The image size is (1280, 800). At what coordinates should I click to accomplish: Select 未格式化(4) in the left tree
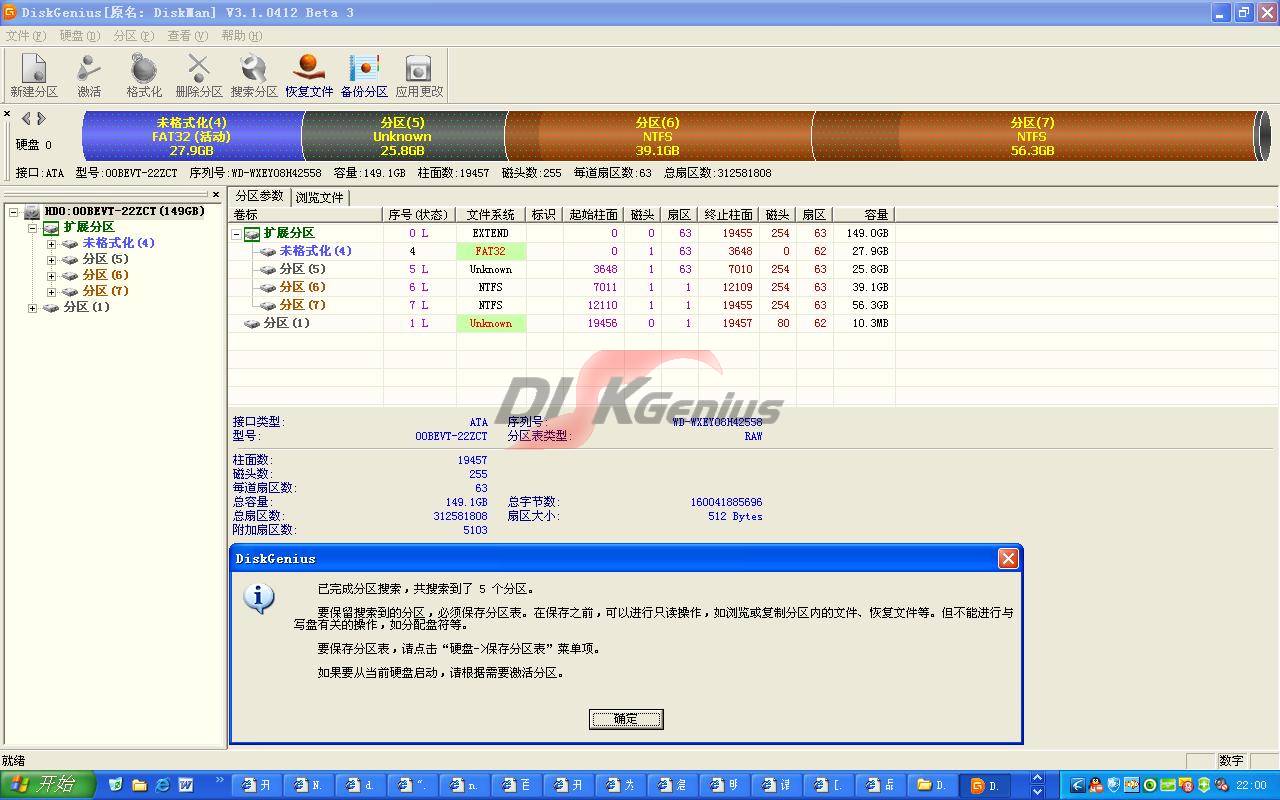pyautogui.click(x=118, y=243)
